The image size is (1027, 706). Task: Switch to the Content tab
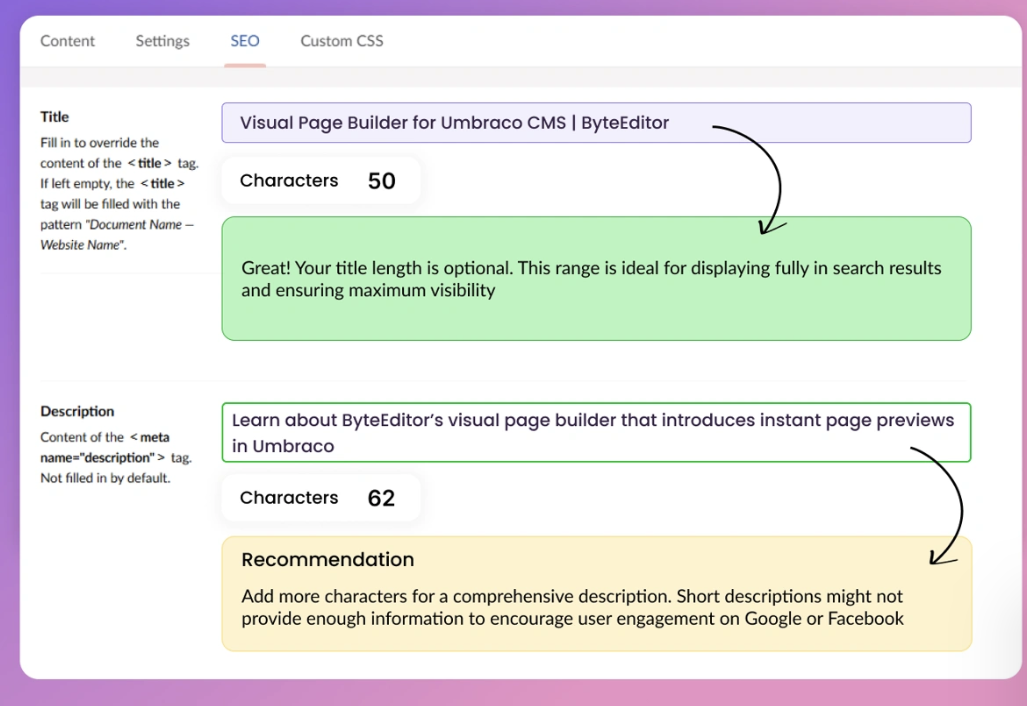(x=67, y=41)
